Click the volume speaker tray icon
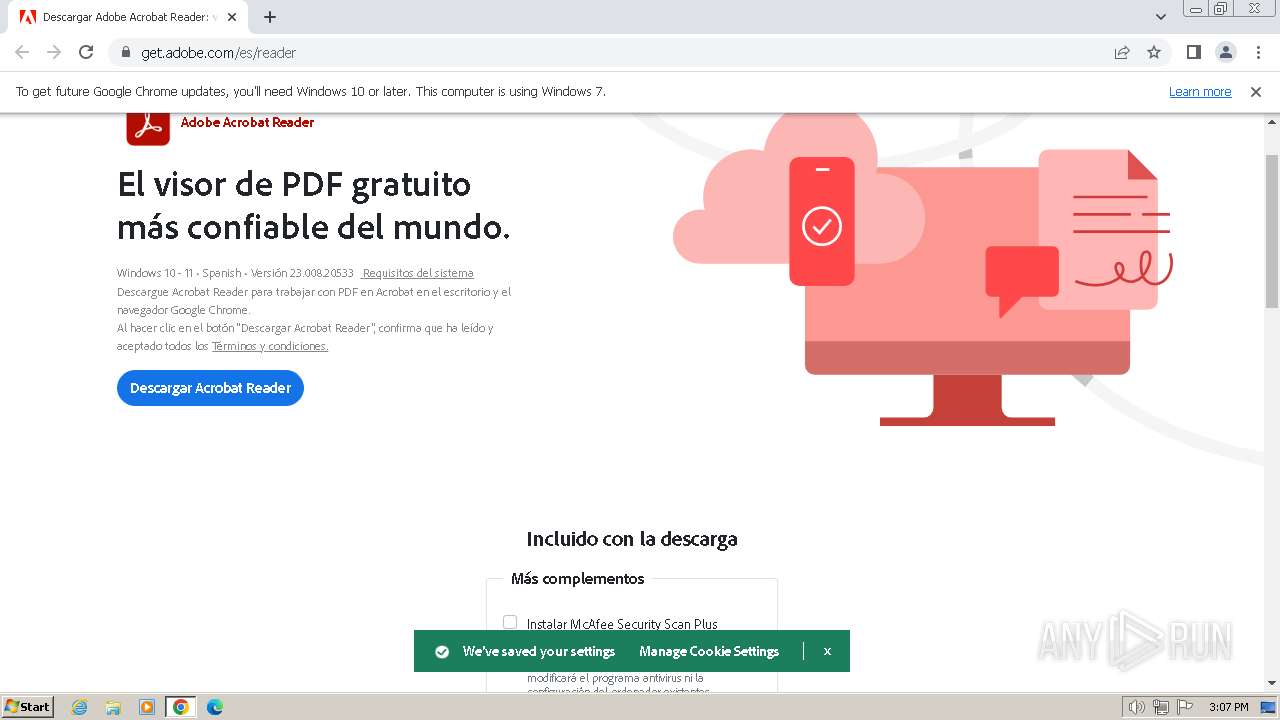 tap(1137, 707)
